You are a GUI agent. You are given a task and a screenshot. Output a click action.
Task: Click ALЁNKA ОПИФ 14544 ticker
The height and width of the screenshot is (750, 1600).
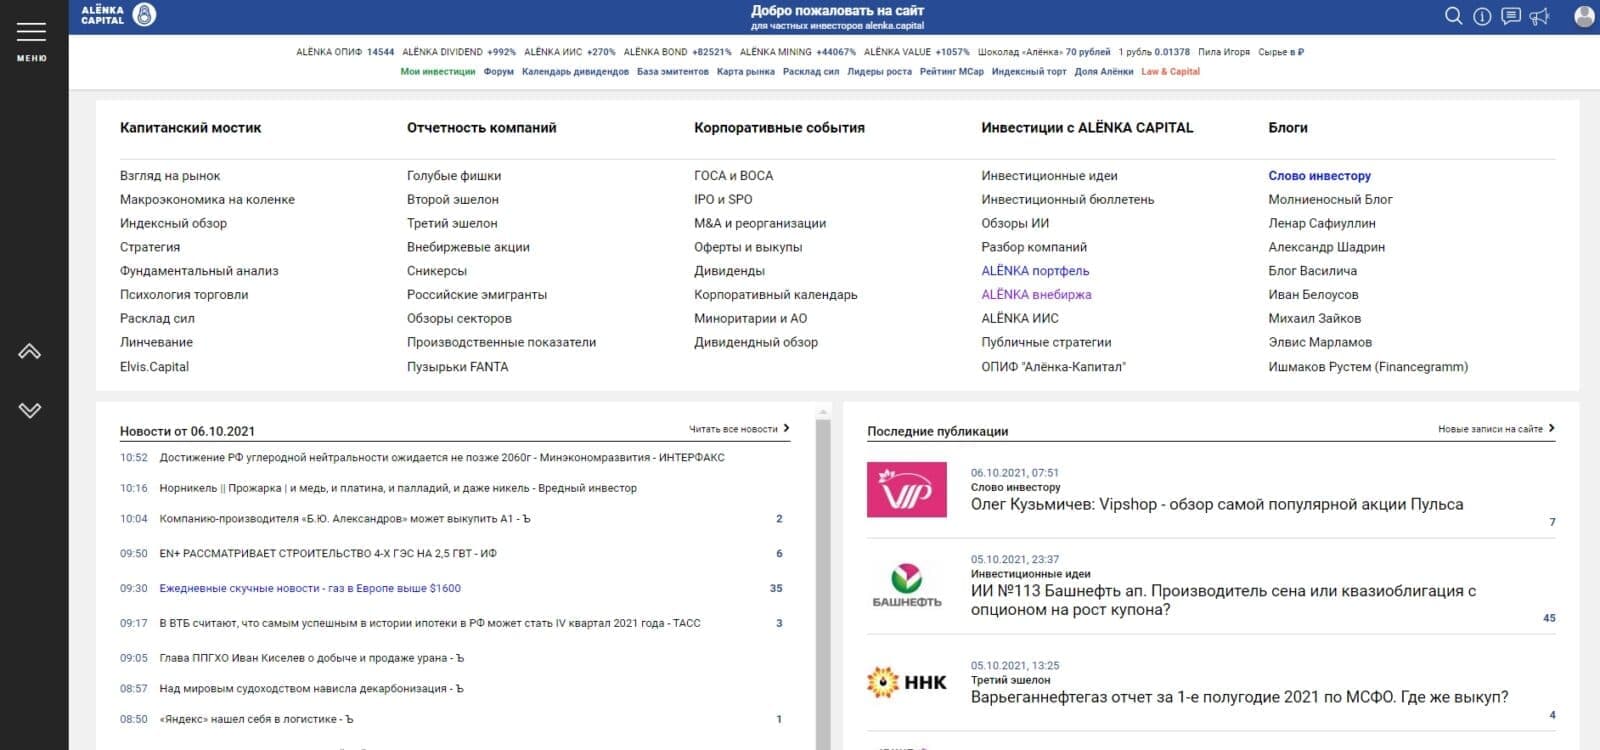pos(345,52)
